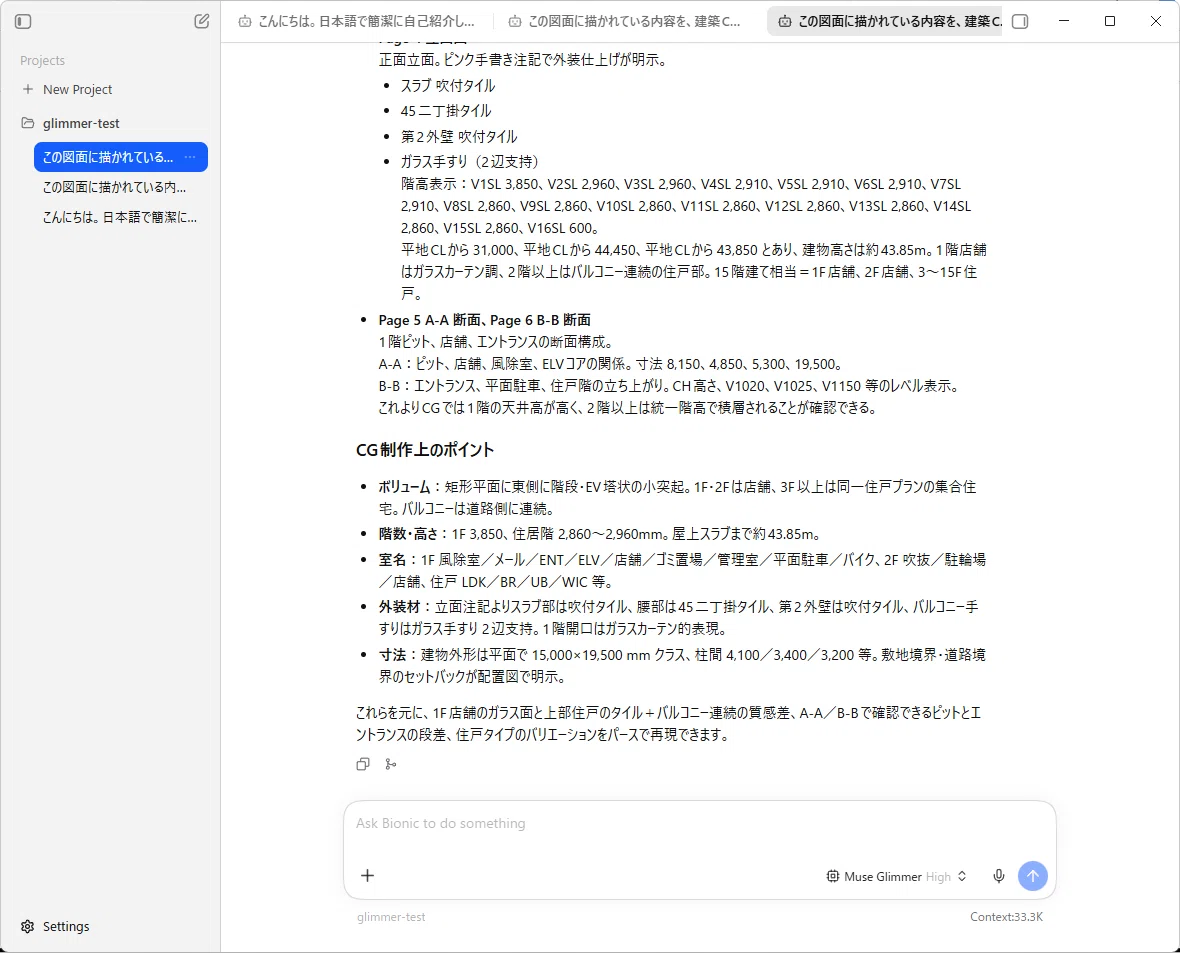Open more options for the highlighted chat
The height and width of the screenshot is (953, 1180).
coord(190,157)
